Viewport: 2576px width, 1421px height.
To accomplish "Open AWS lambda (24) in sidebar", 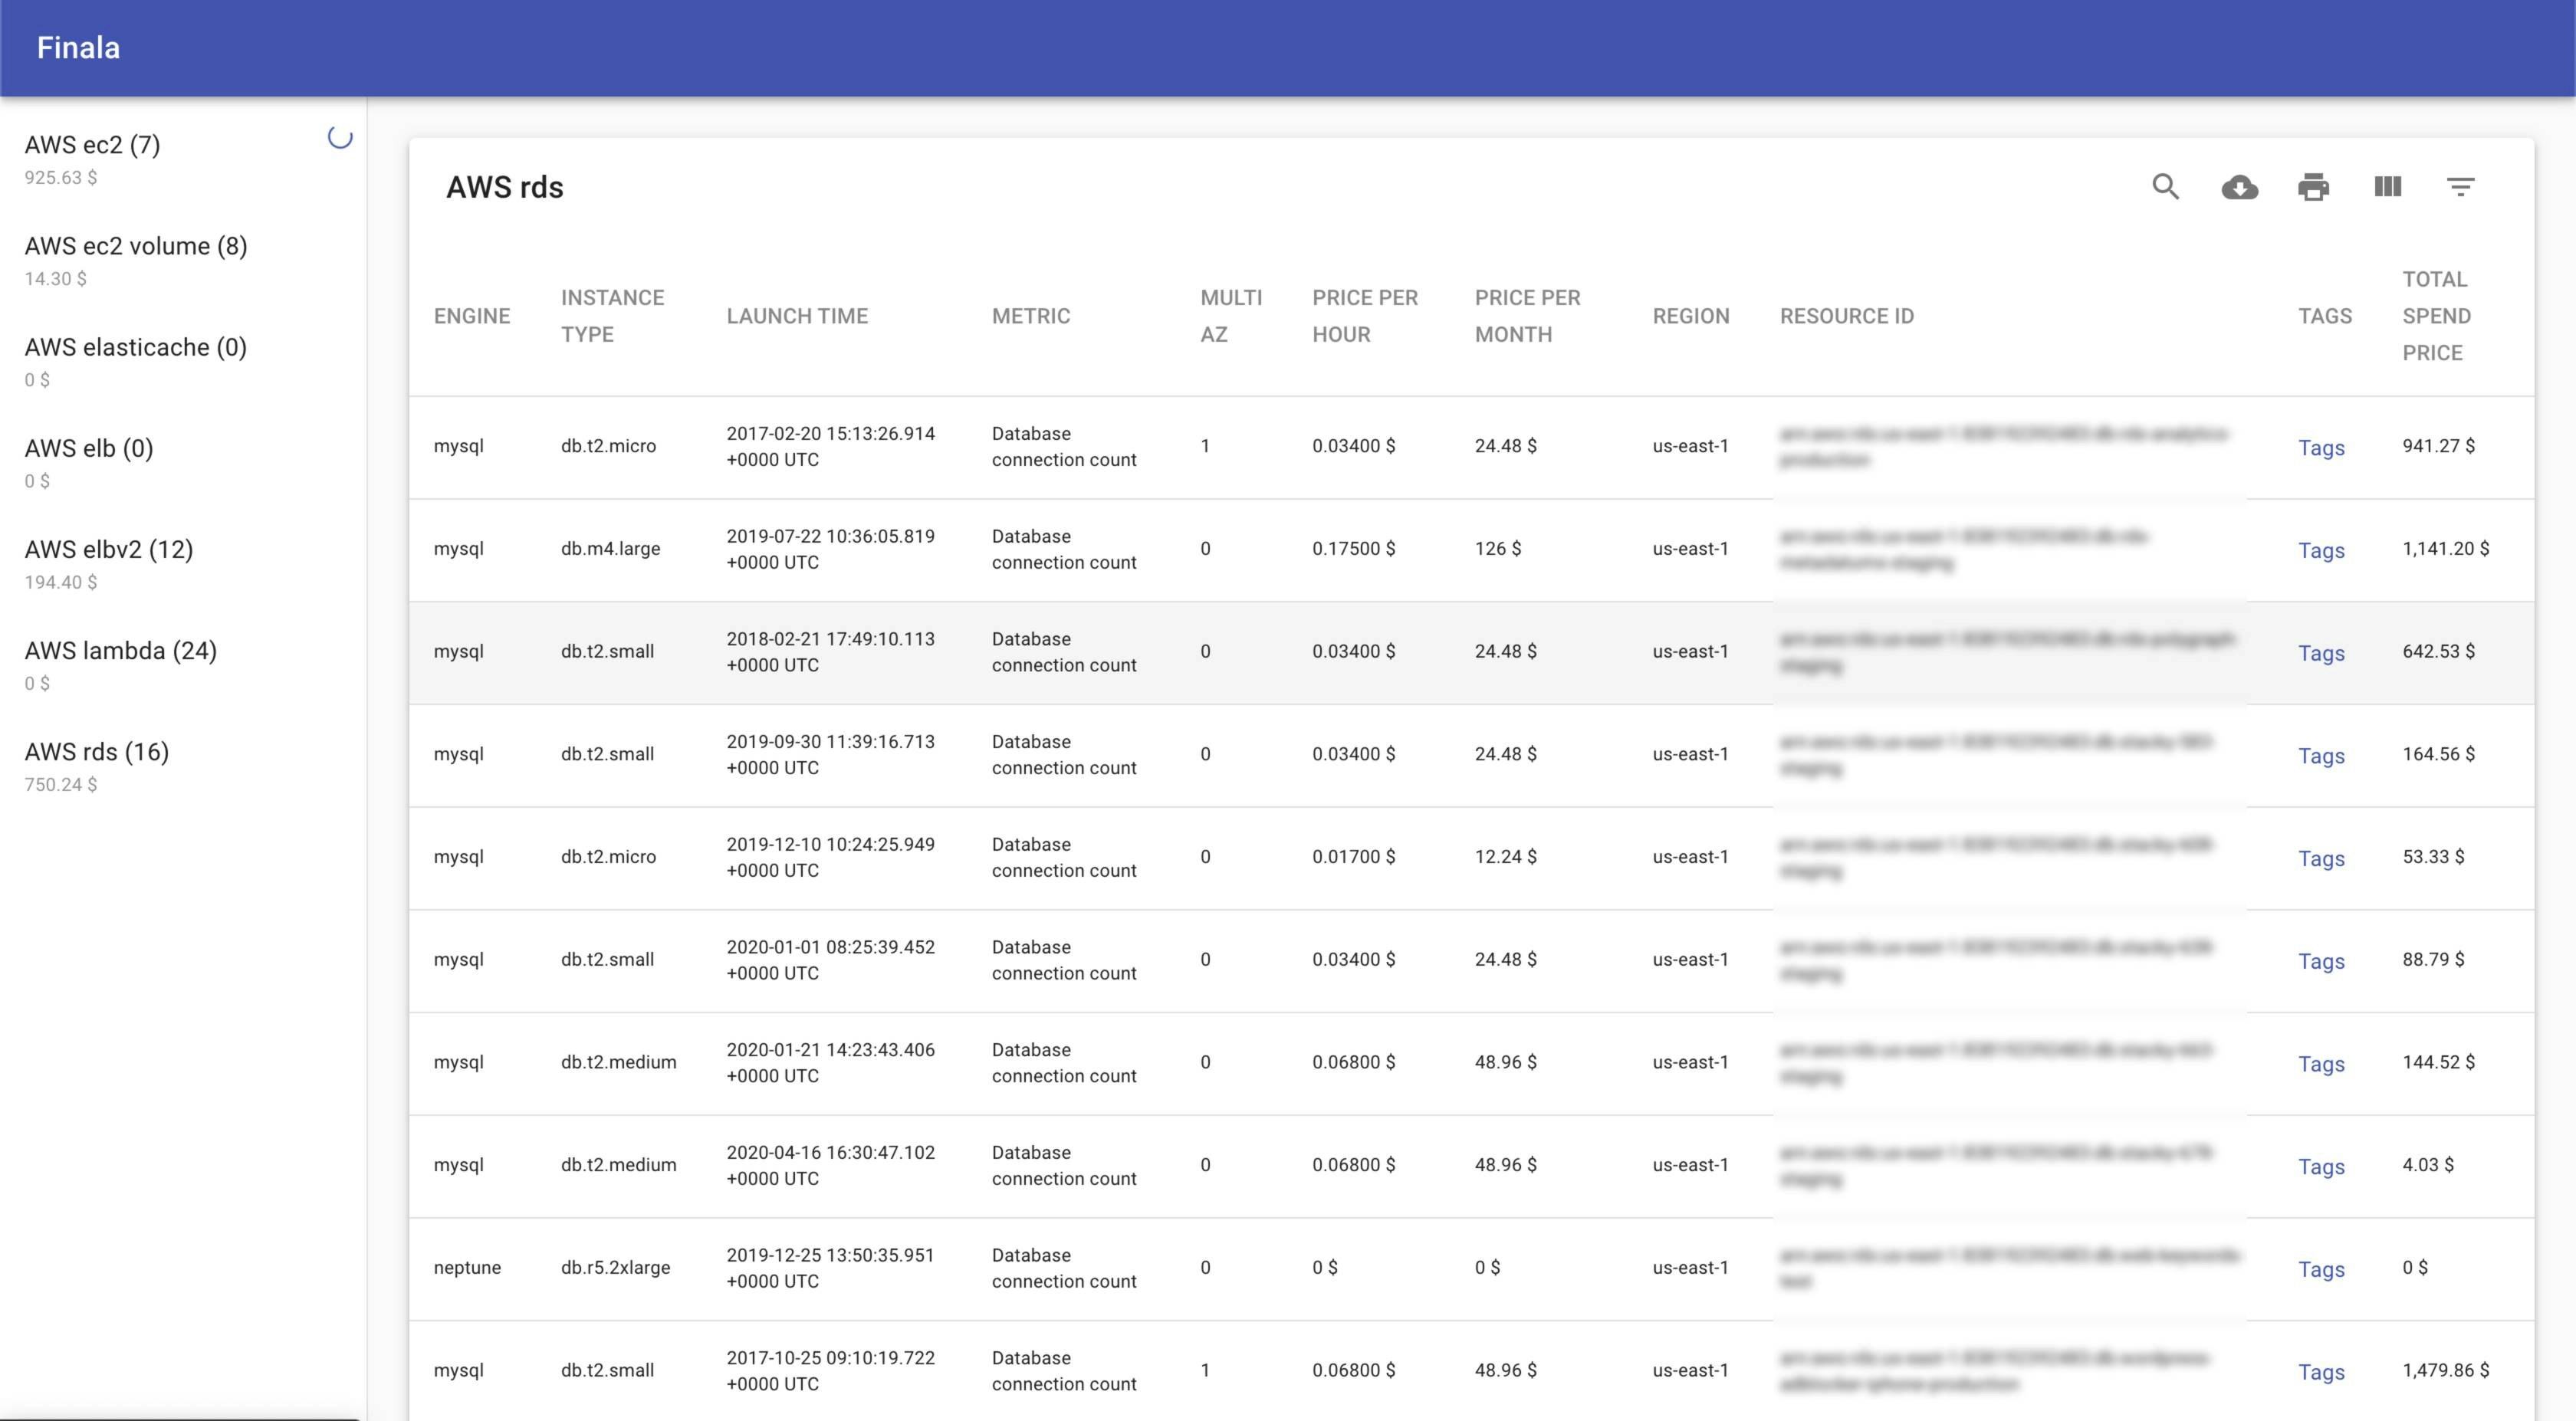I will (121, 650).
